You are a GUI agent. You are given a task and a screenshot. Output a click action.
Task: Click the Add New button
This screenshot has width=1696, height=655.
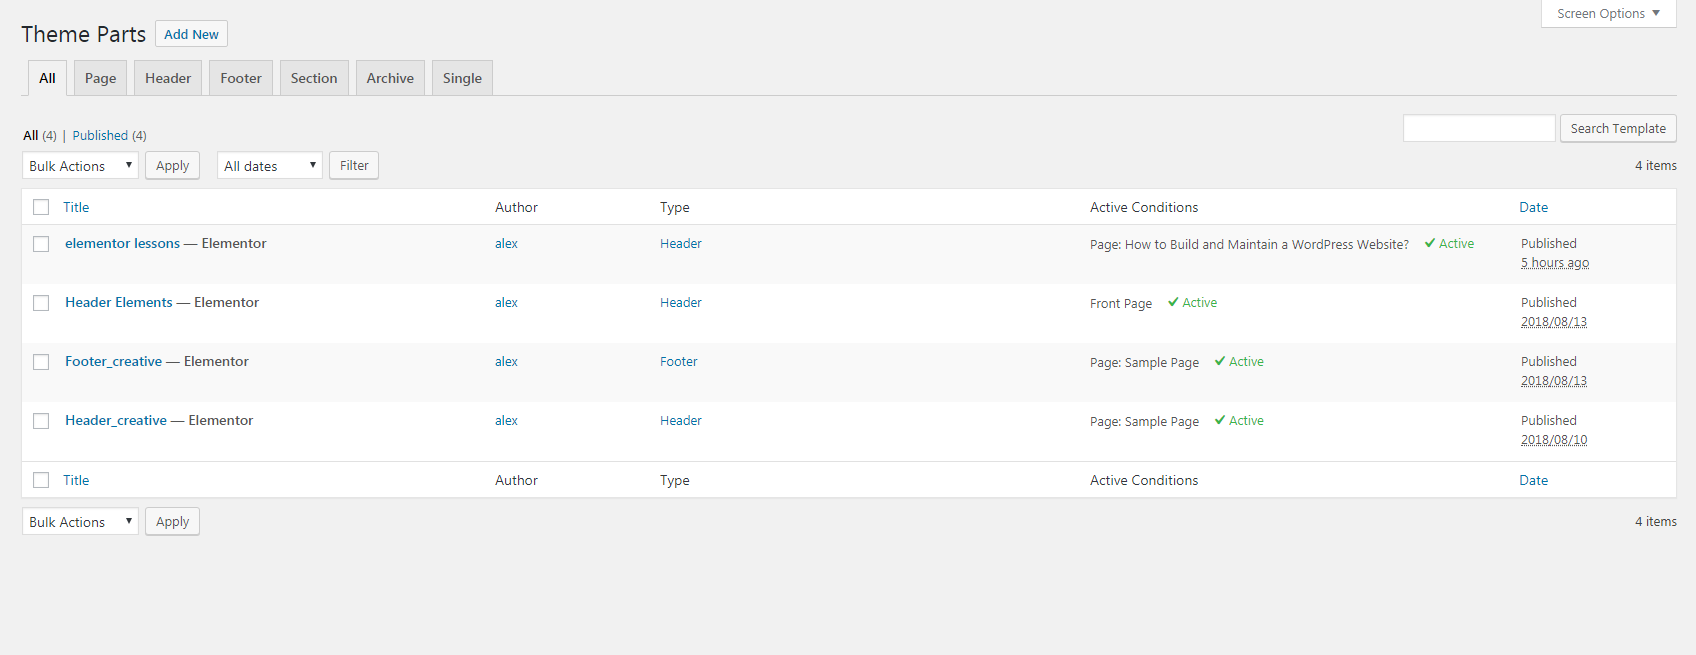coord(191,34)
